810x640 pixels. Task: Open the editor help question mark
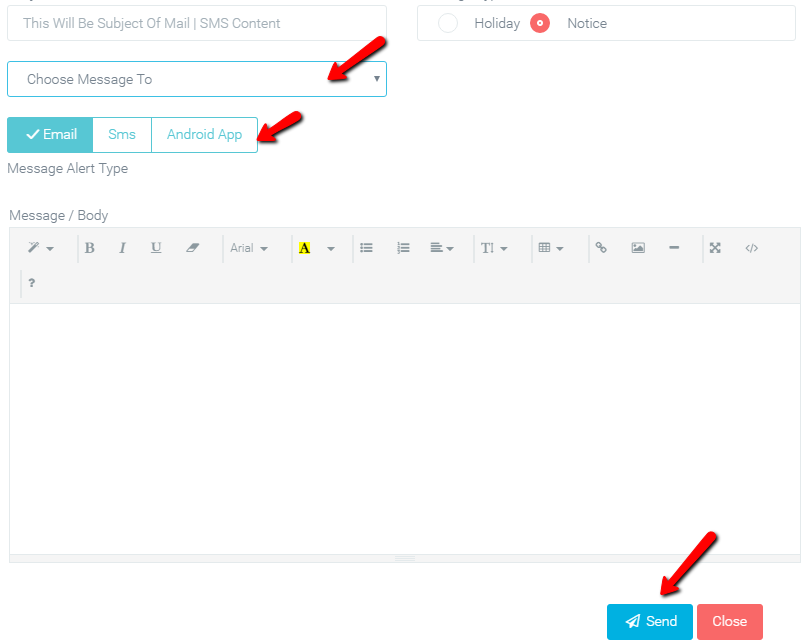click(x=32, y=283)
